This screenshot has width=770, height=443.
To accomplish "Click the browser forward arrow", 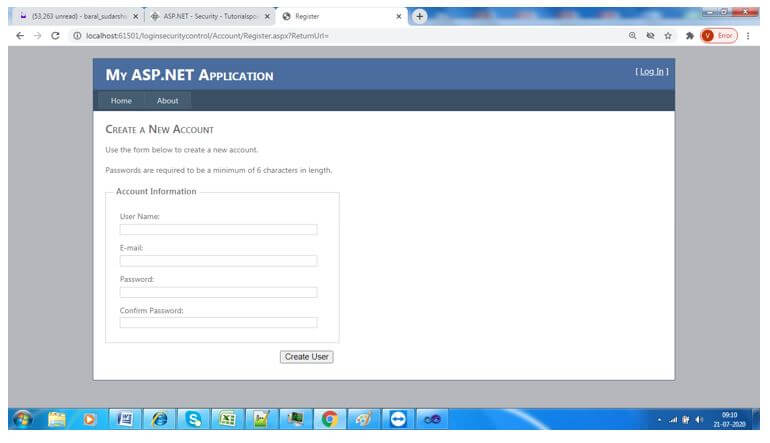I will click(x=37, y=36).
